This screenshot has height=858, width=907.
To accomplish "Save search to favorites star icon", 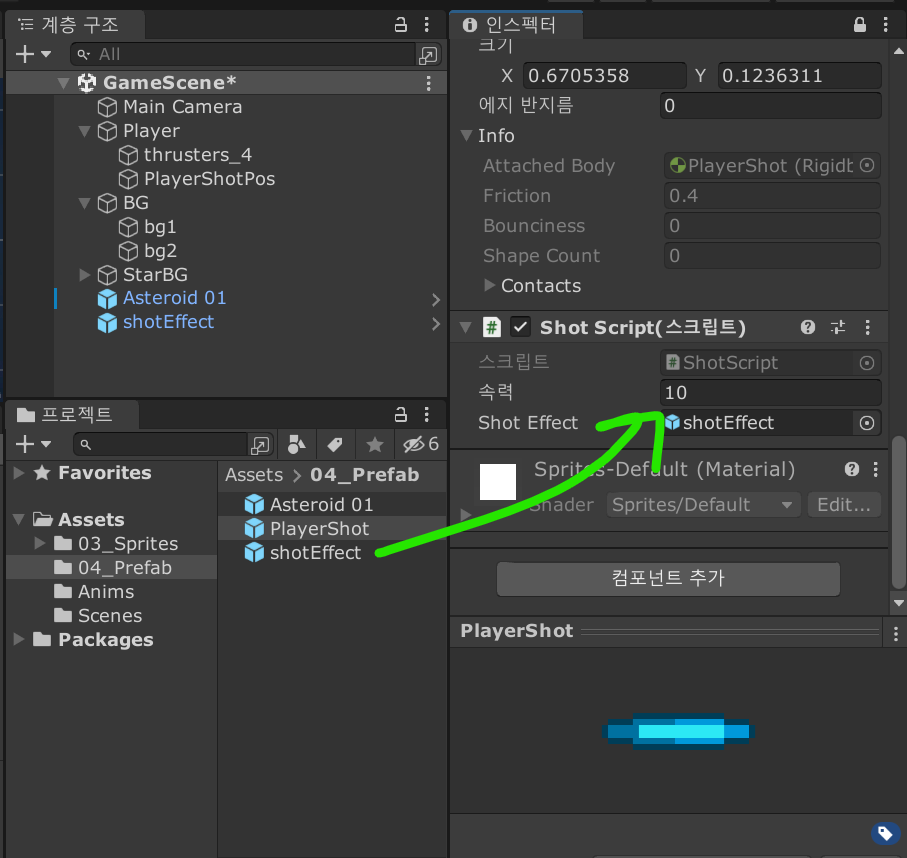I will pos(375,444).
